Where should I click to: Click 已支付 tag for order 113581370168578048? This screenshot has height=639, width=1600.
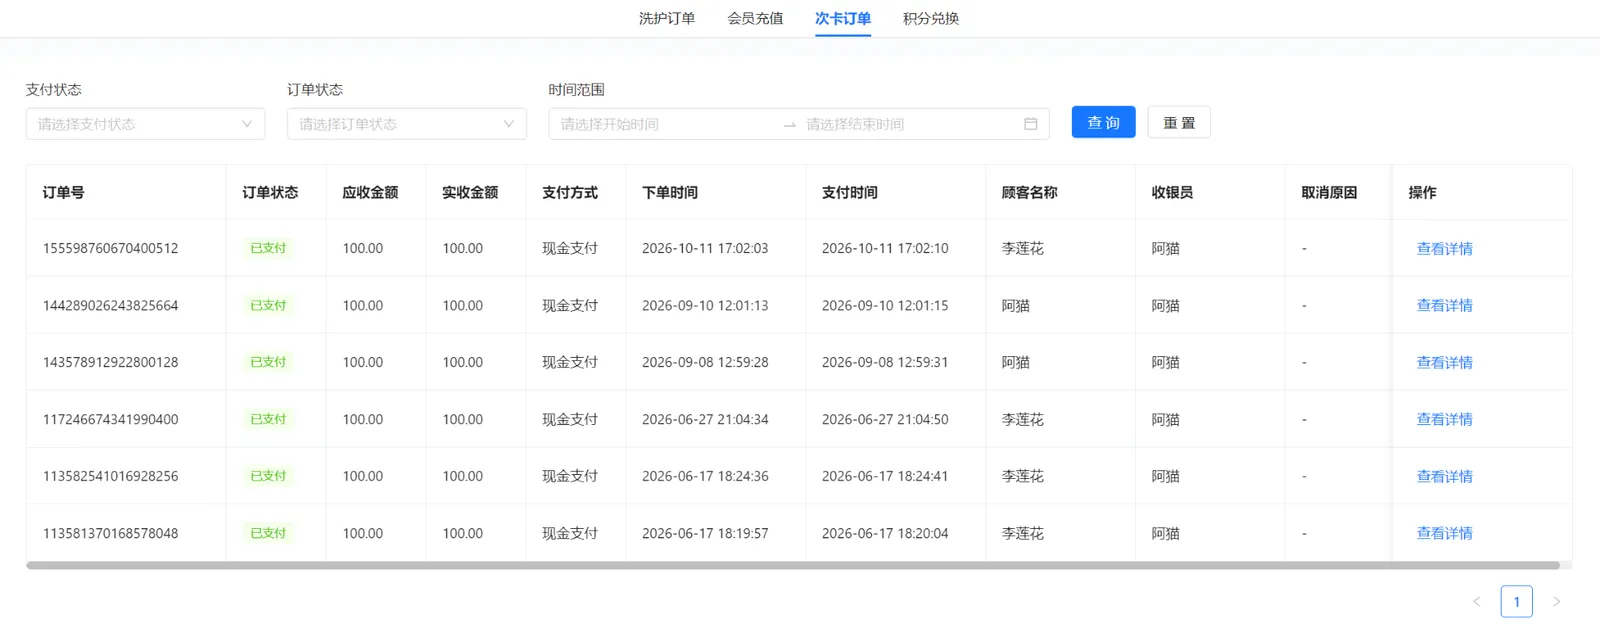(268, 533)
